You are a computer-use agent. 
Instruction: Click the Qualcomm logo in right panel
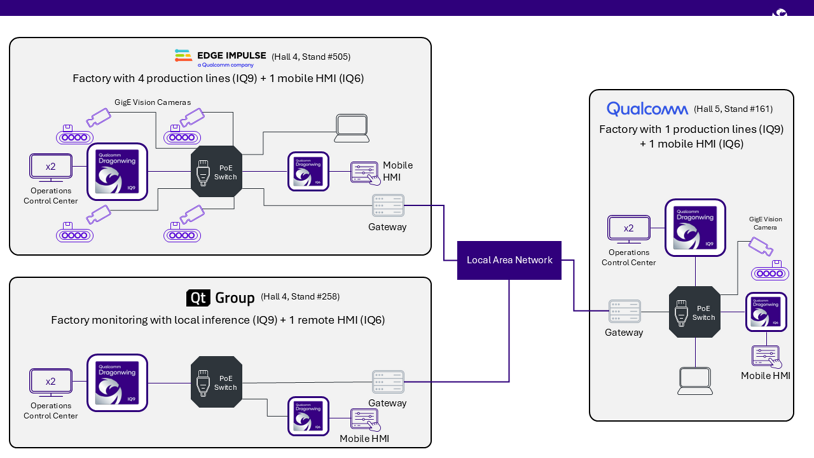pos(647,109)
